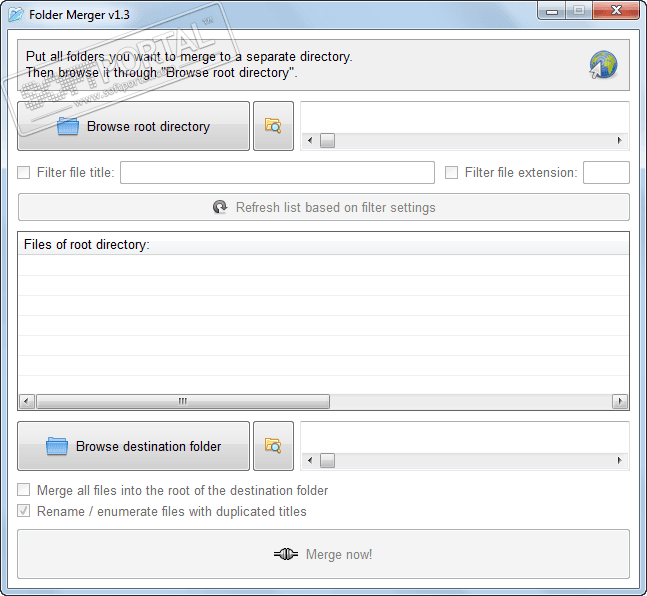
Task: Click the file list horizontal scrollbar thumb
Action: [x=183, y=401]
